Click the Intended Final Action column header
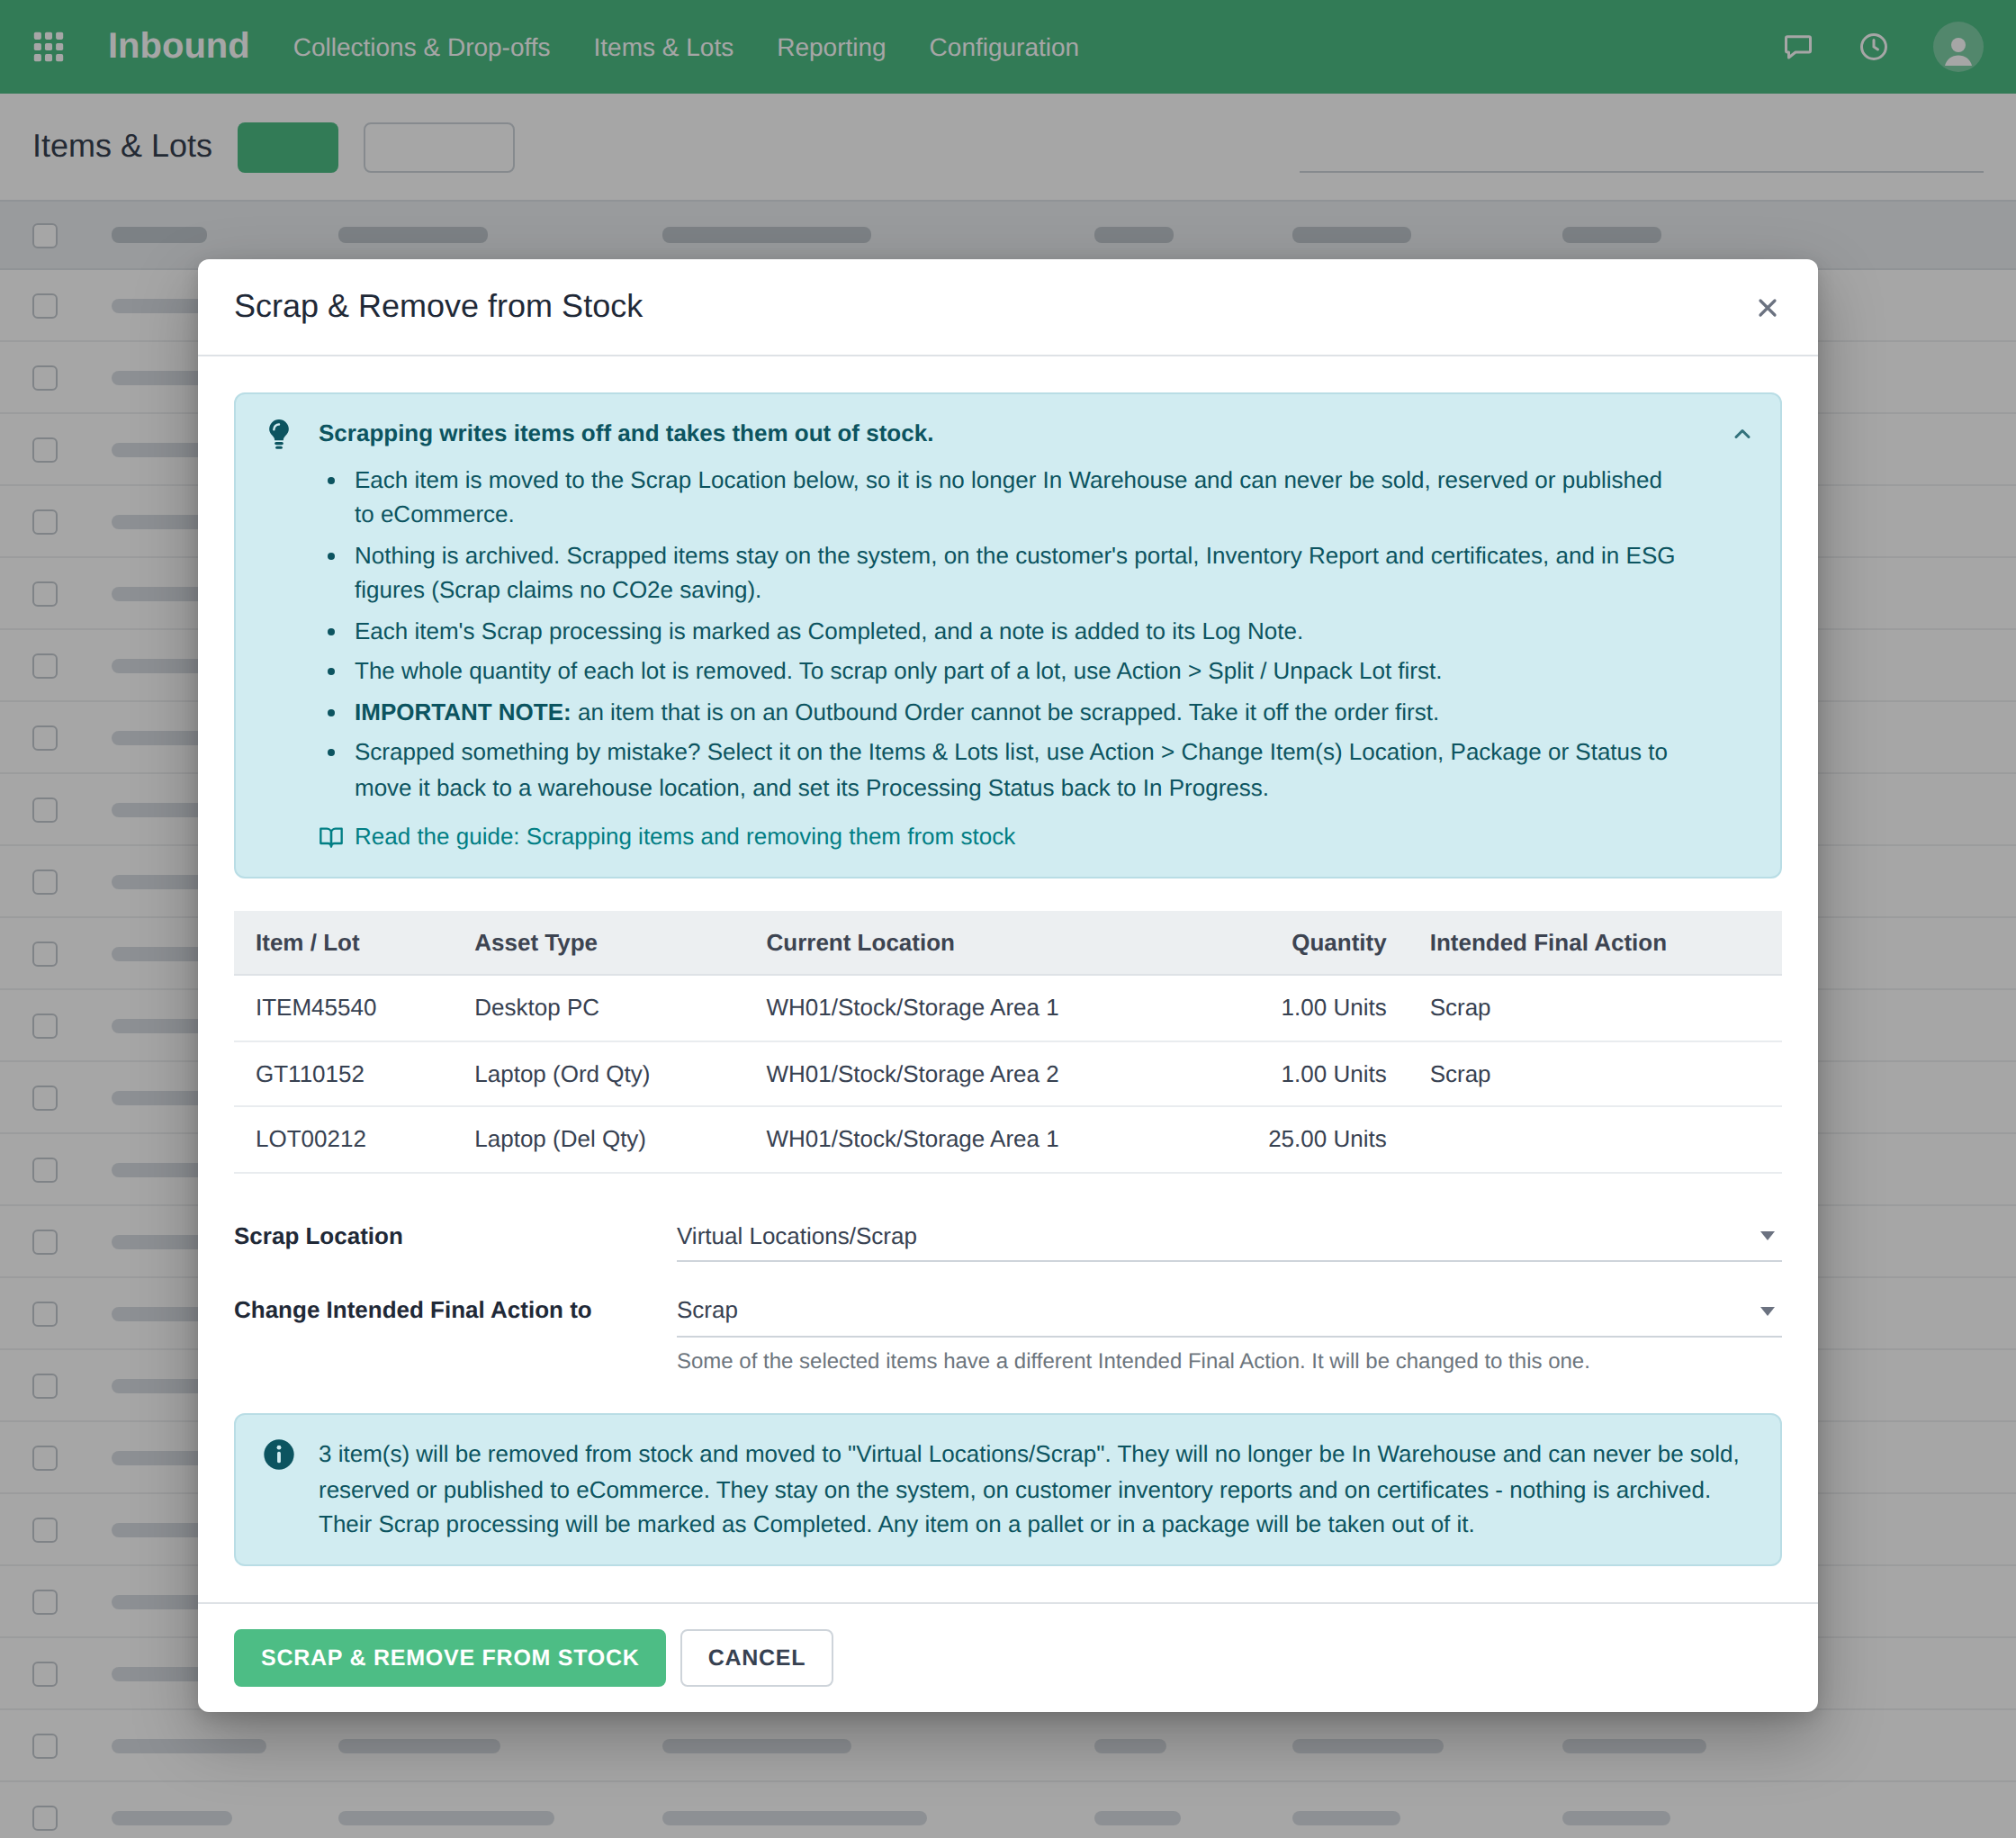Image resolution: width=2016 pixels, height=1838 pixels. point(1548,942)
